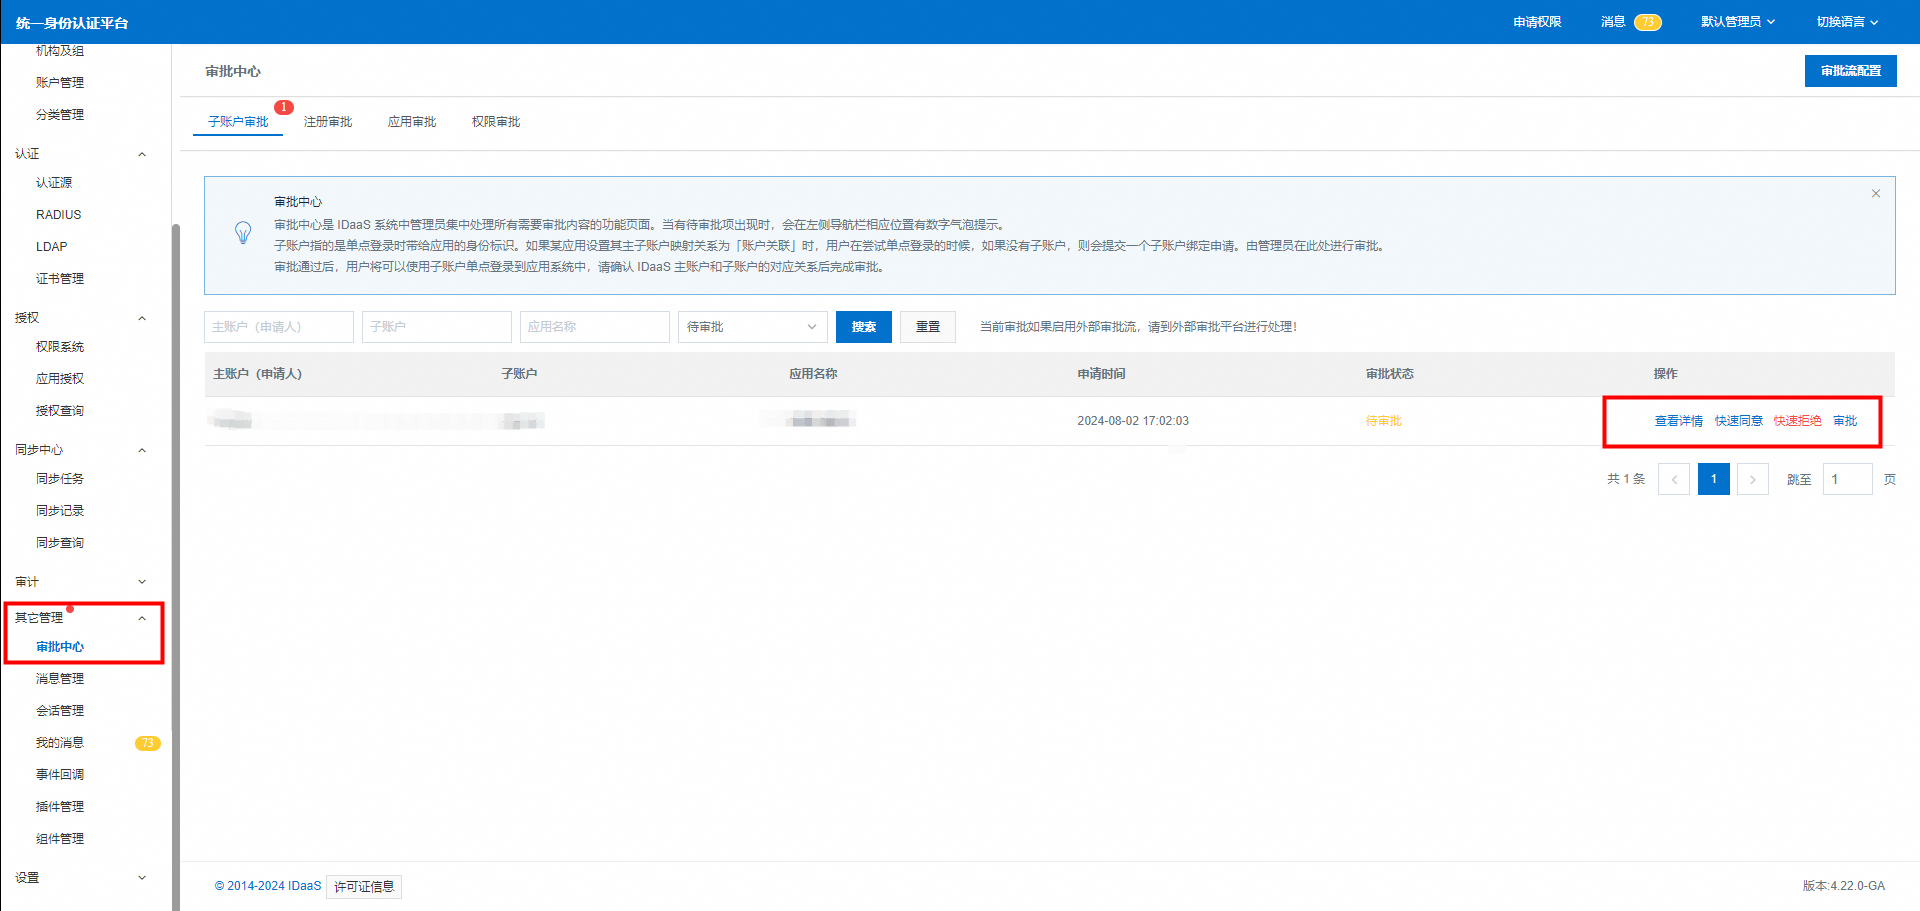This screenshot has width=1920, height=911.
Task: Open the 切换语言 language dropdown
Action: point(1846,22)
